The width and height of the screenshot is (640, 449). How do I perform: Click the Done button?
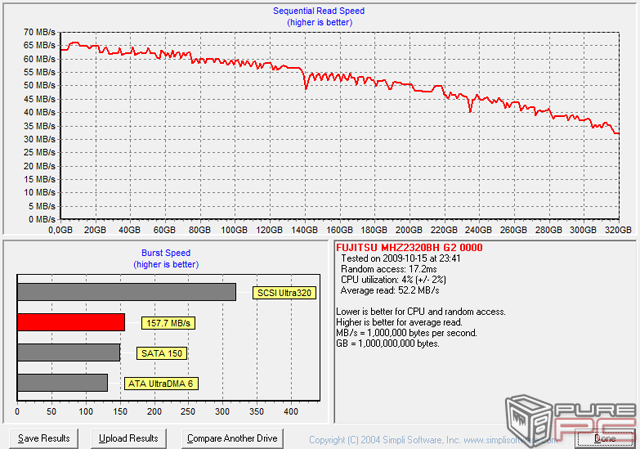pyautogui.click(x=604, y=439)
